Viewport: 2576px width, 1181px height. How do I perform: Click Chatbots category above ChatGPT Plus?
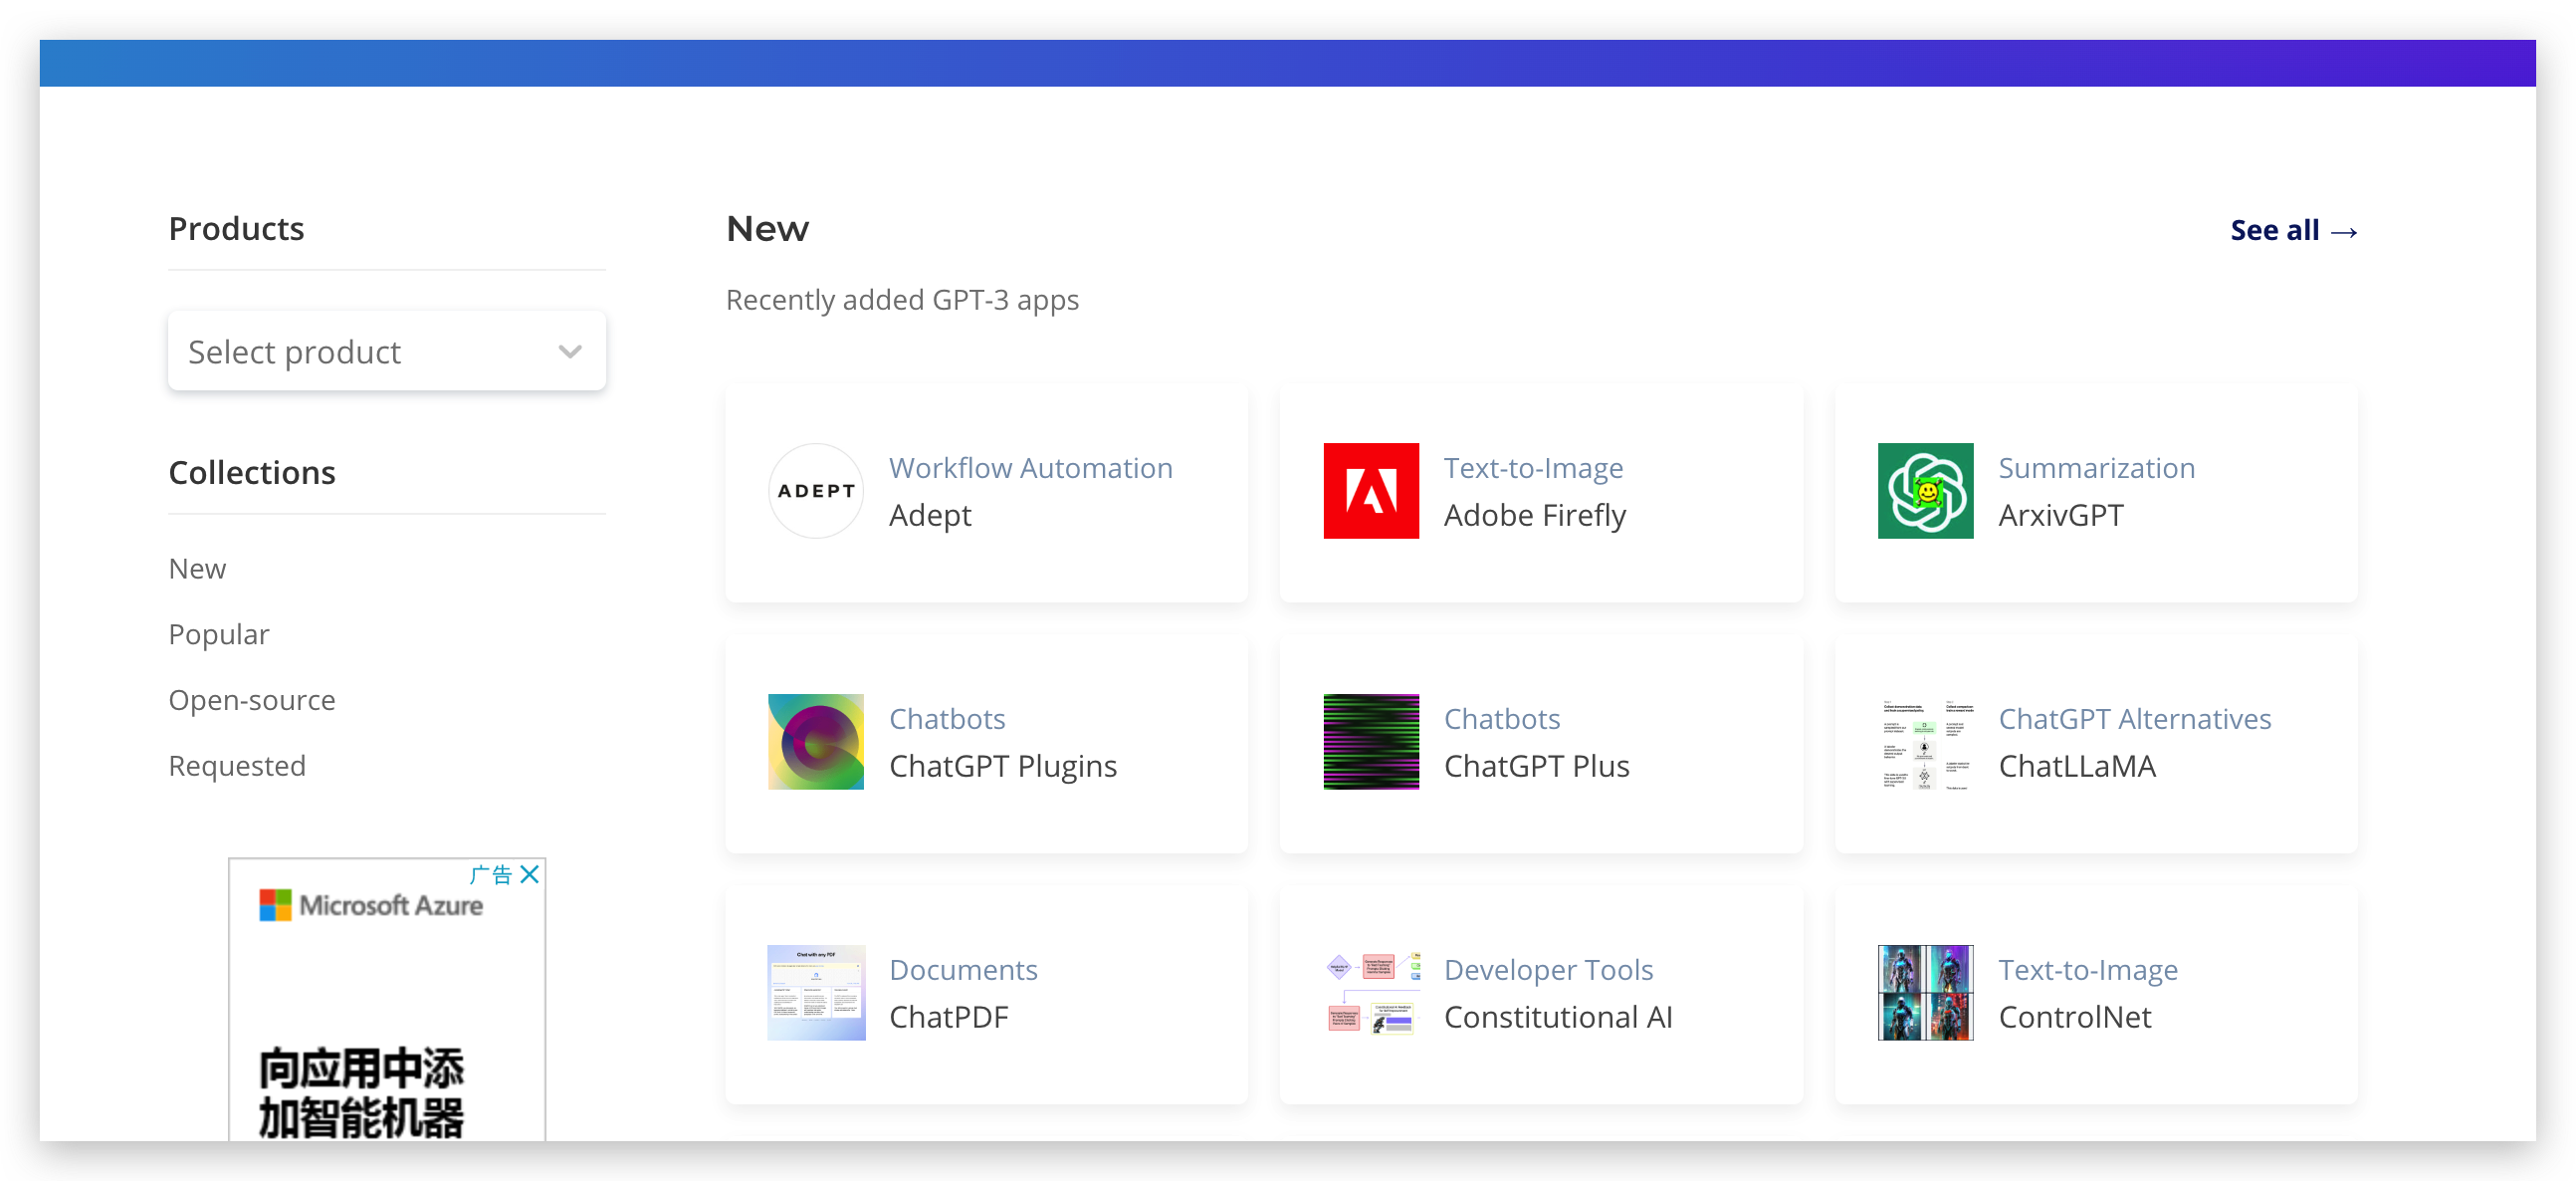pos(1502,718)
